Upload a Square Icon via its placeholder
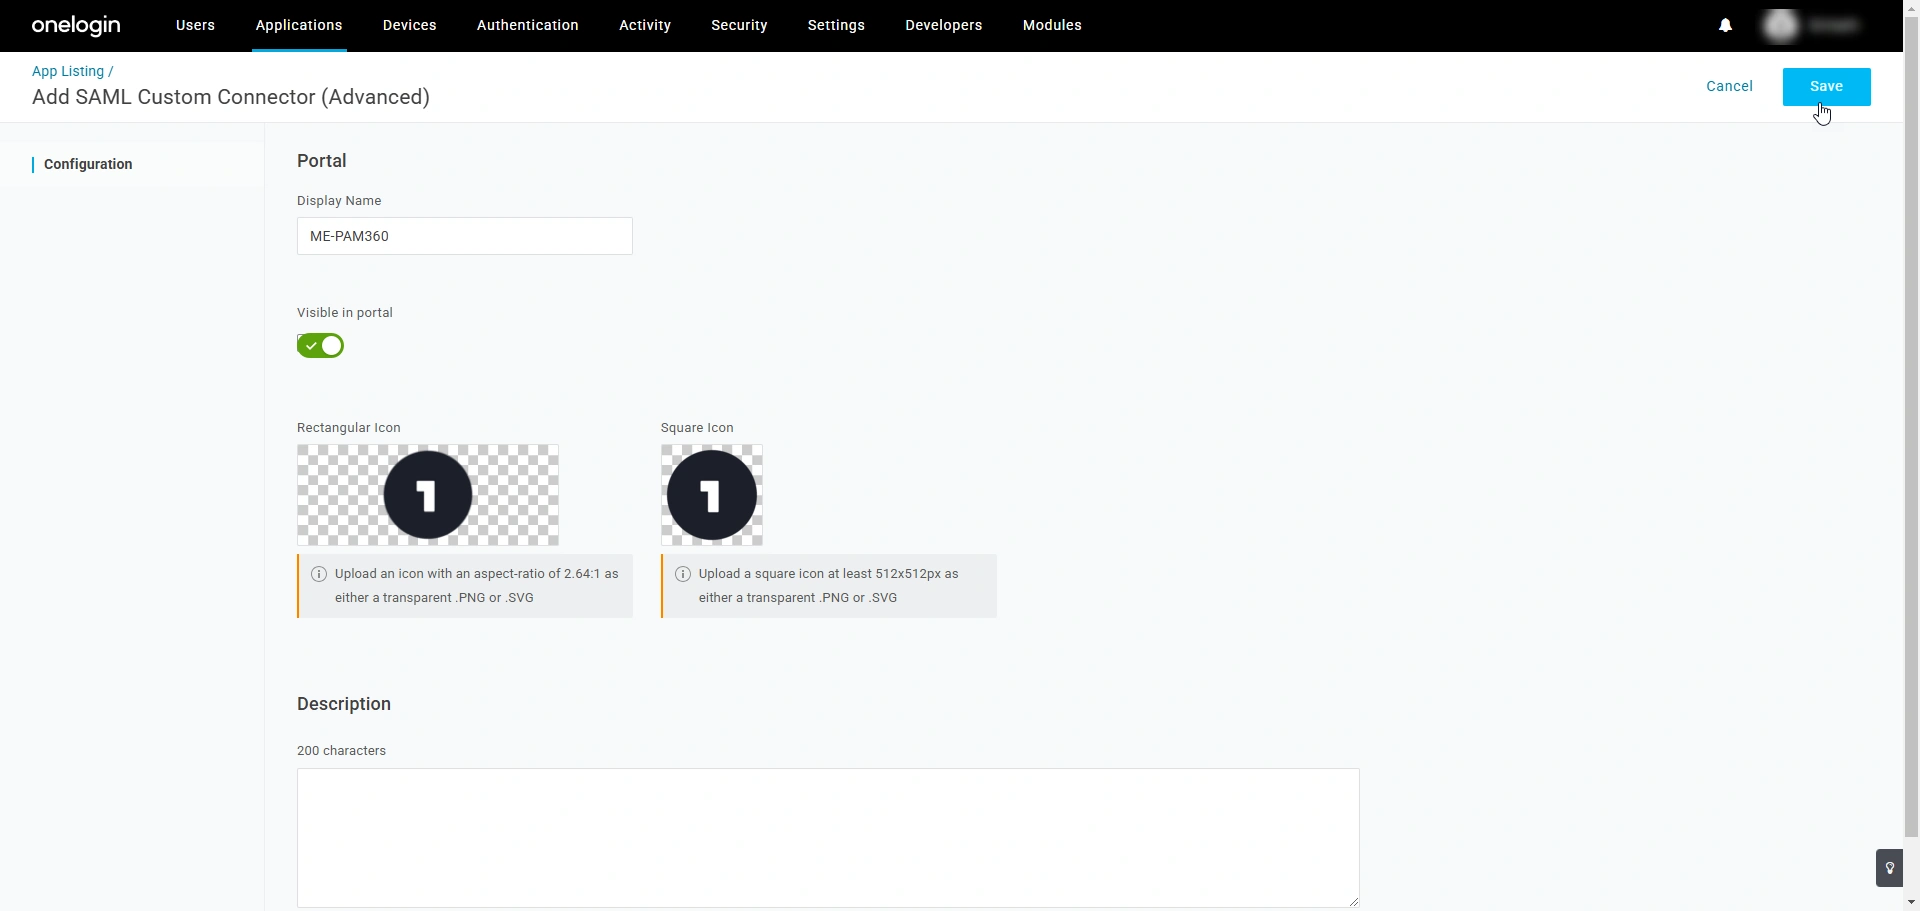This screenshot has width=1920, height=911. 711,495
